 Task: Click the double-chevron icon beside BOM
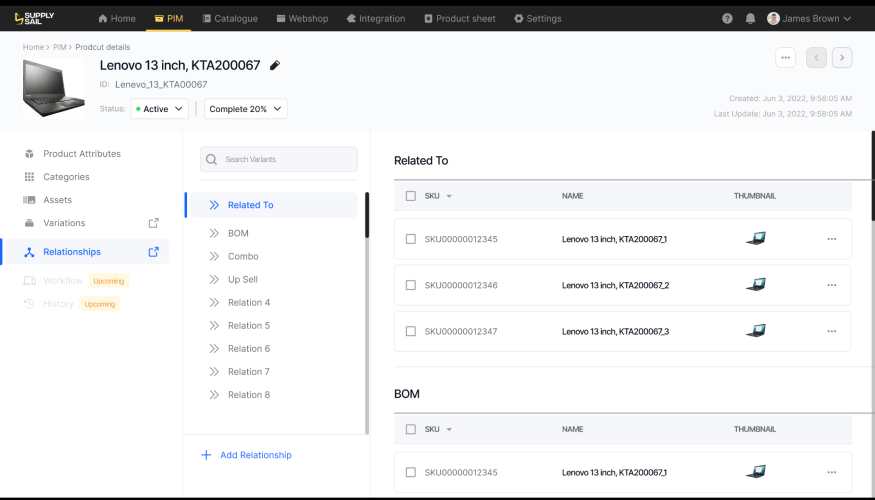(x=214, y=233)
